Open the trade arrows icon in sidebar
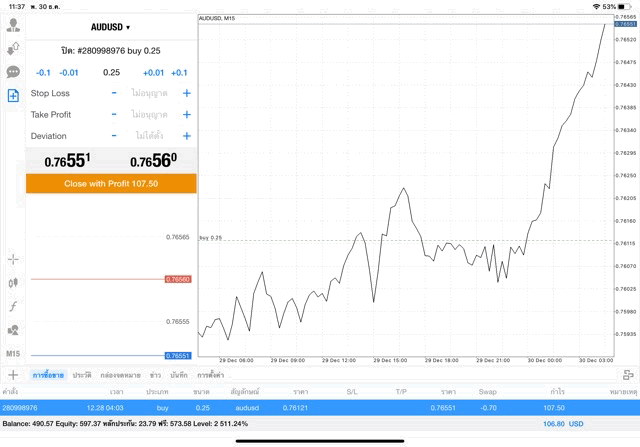The image size is (640, 447). tap(13, 49)
